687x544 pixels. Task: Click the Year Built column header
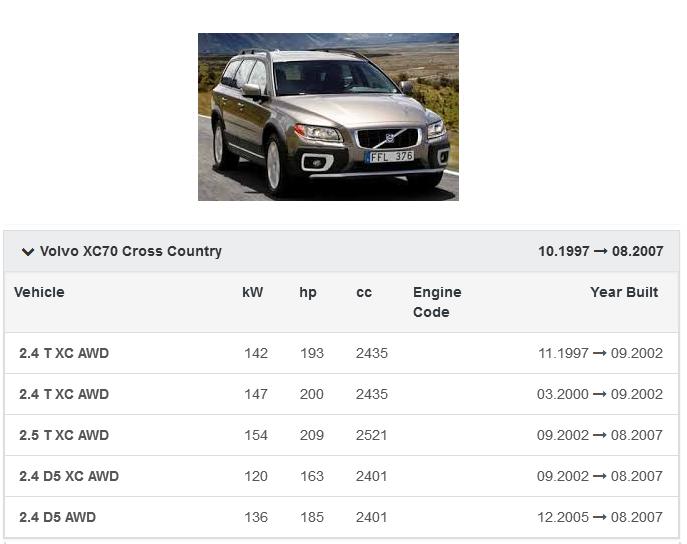624,292
